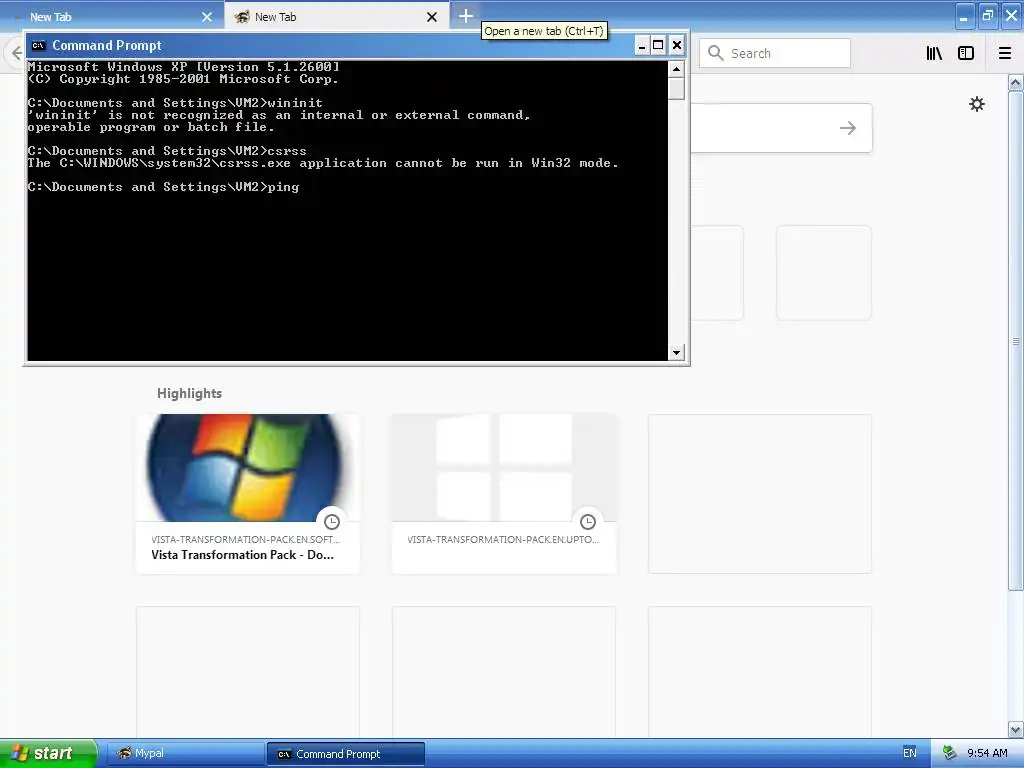Open the hamburger application menu

tap(1005, 54)
